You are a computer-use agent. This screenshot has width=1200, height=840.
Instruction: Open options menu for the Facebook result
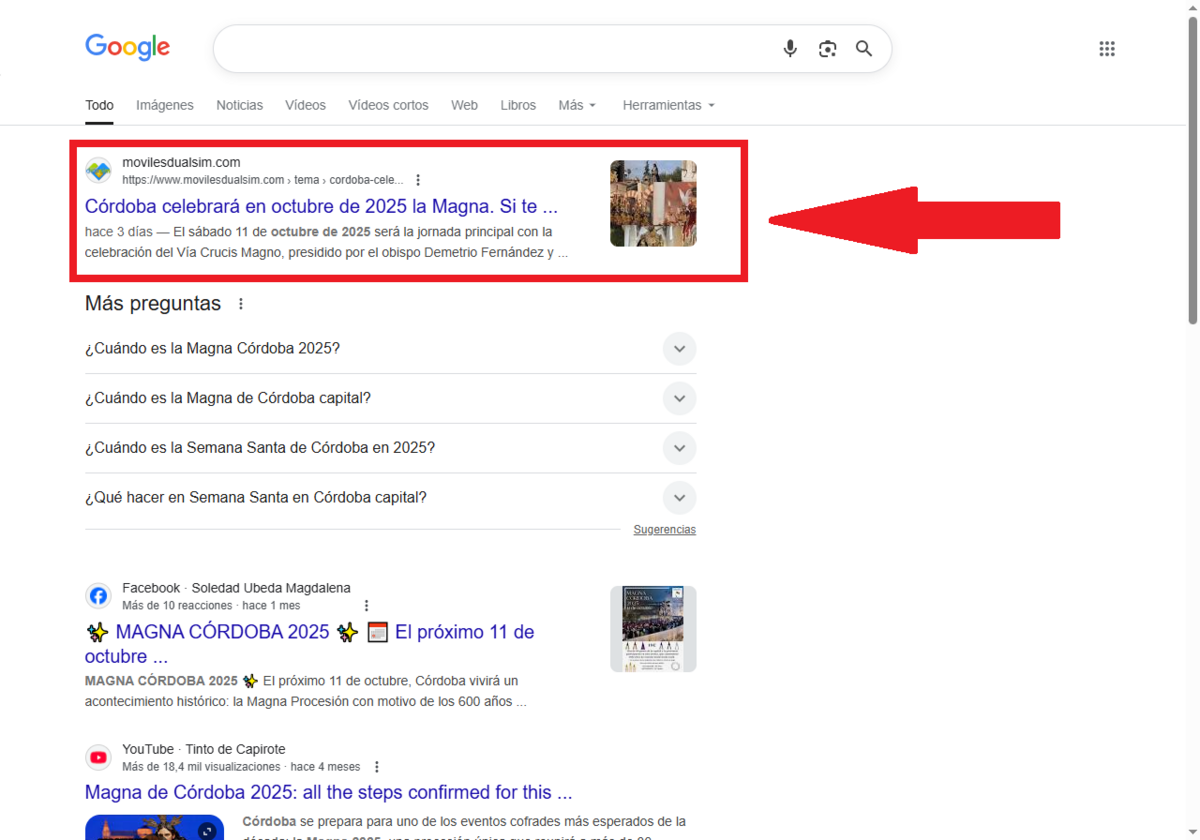(367, 606)
